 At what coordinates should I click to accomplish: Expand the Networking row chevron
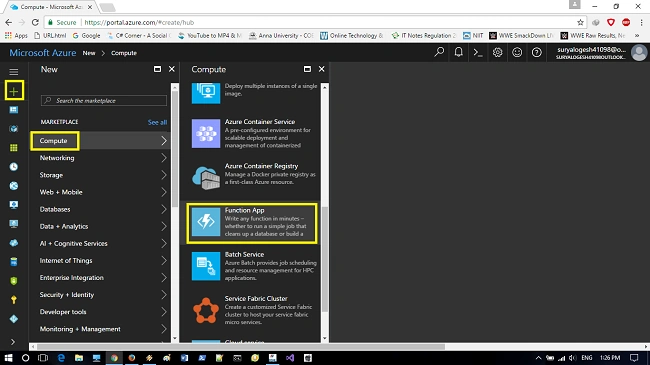click(x=164, y=158)
